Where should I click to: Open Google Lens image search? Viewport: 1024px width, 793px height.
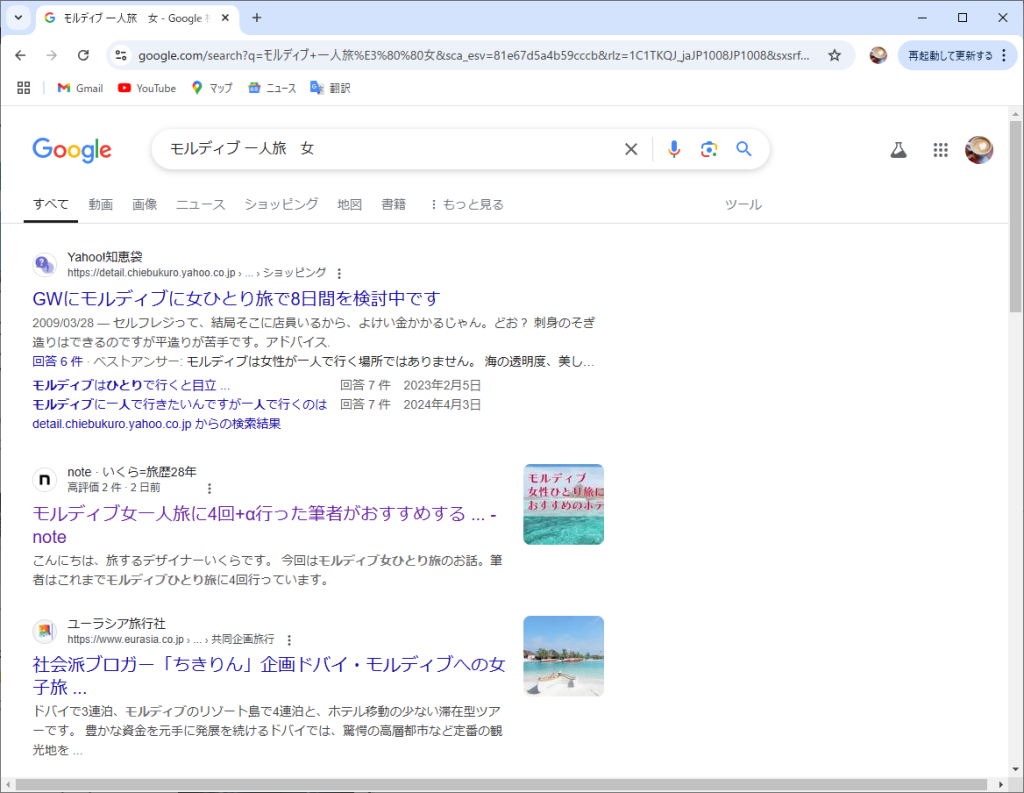point(709,149)
